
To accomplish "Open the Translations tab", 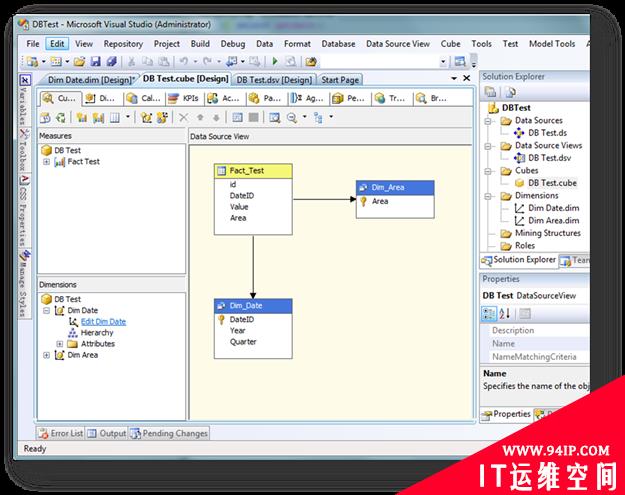I will (x=391, y=98).
